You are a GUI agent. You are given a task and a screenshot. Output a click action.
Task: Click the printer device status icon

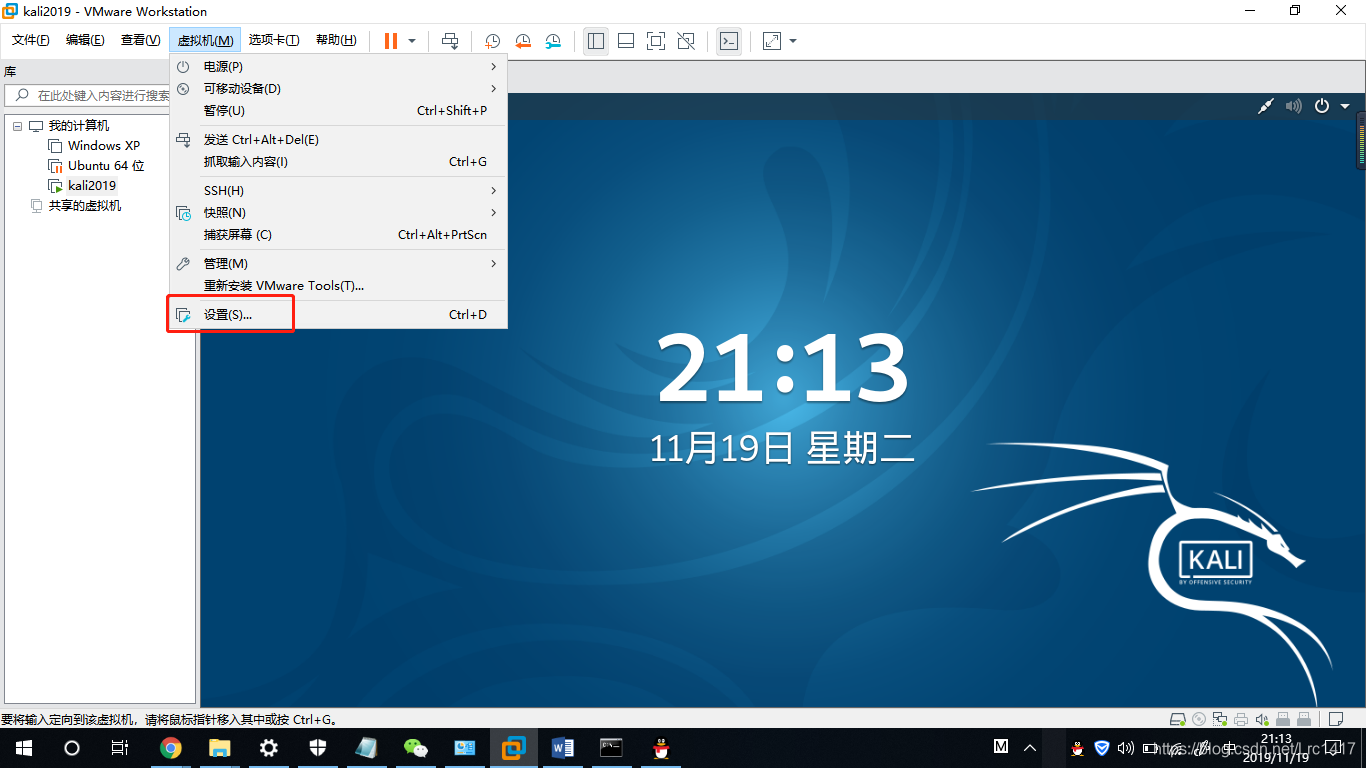point(1241,719)
